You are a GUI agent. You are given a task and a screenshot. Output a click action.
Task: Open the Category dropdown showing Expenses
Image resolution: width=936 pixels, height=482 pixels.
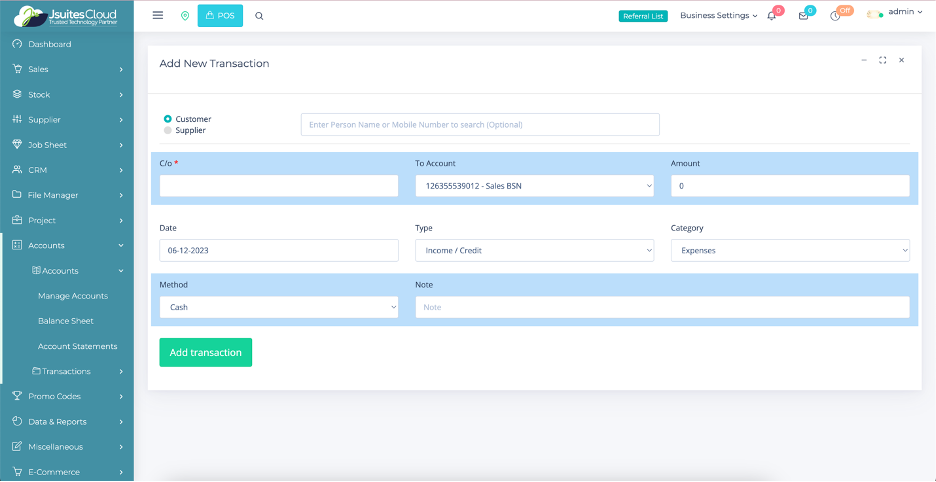click(790, 250)
